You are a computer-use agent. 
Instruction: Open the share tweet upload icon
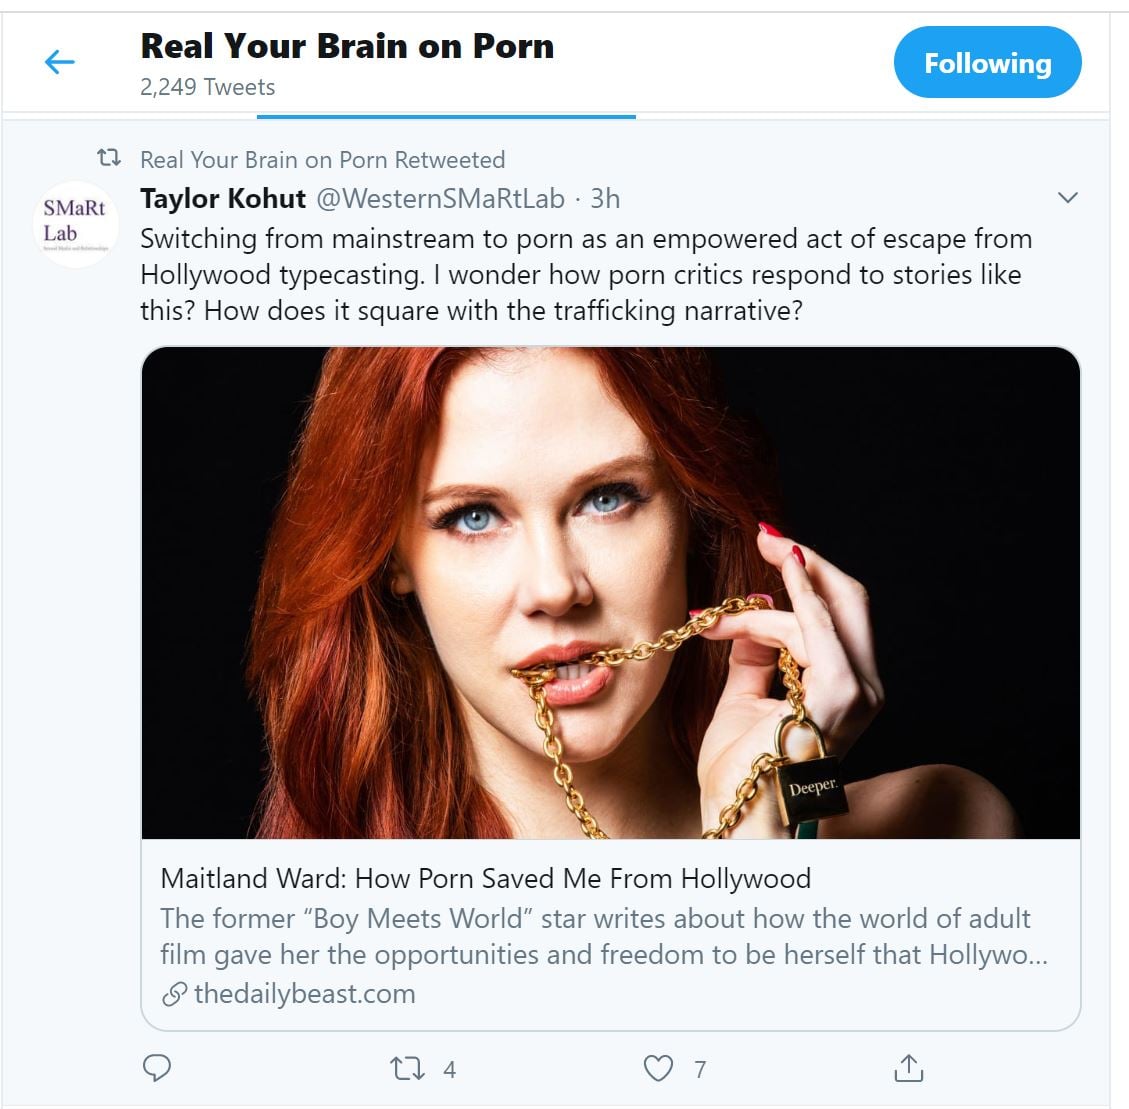click(x=908, y=1068)
